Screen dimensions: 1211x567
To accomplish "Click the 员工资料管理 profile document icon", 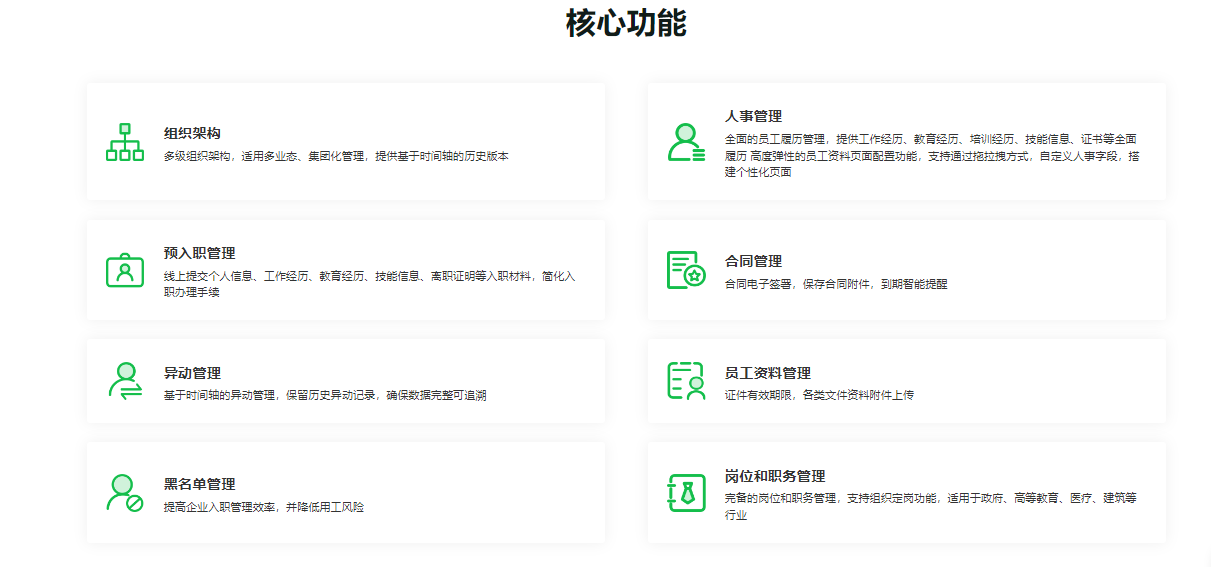I will point(686,381).
